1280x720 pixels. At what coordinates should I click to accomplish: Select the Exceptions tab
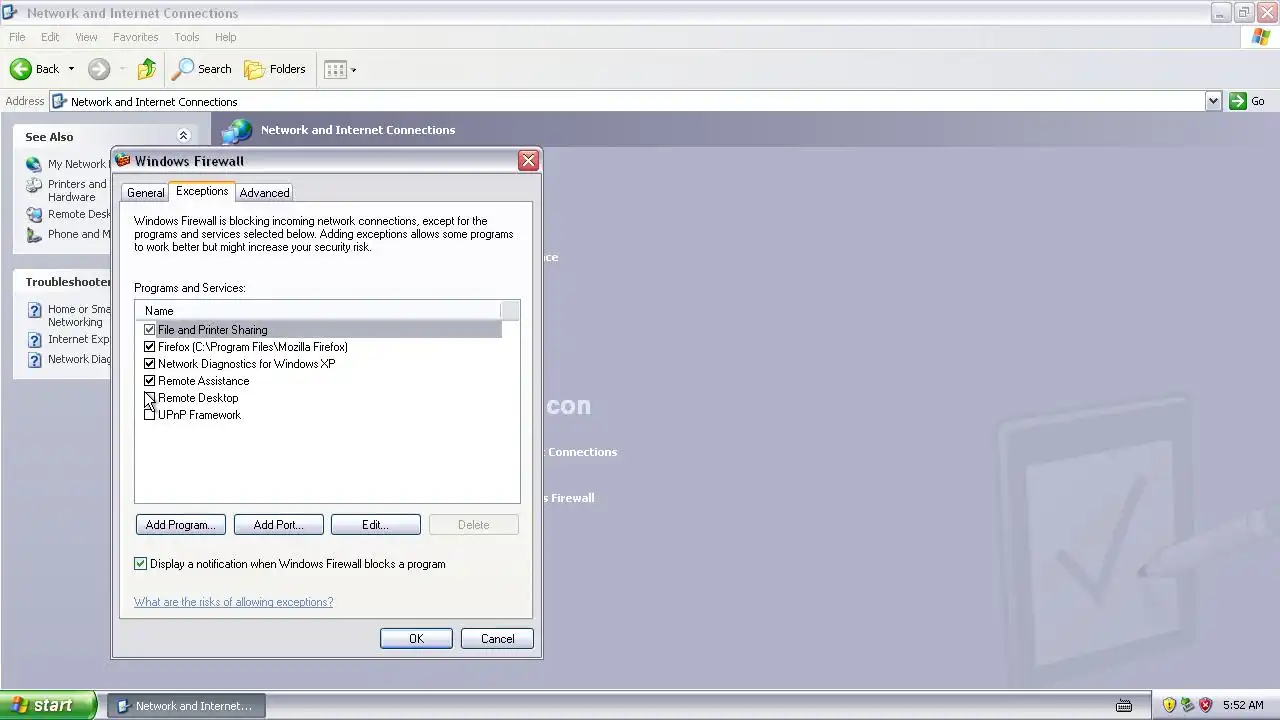point(202,191)
